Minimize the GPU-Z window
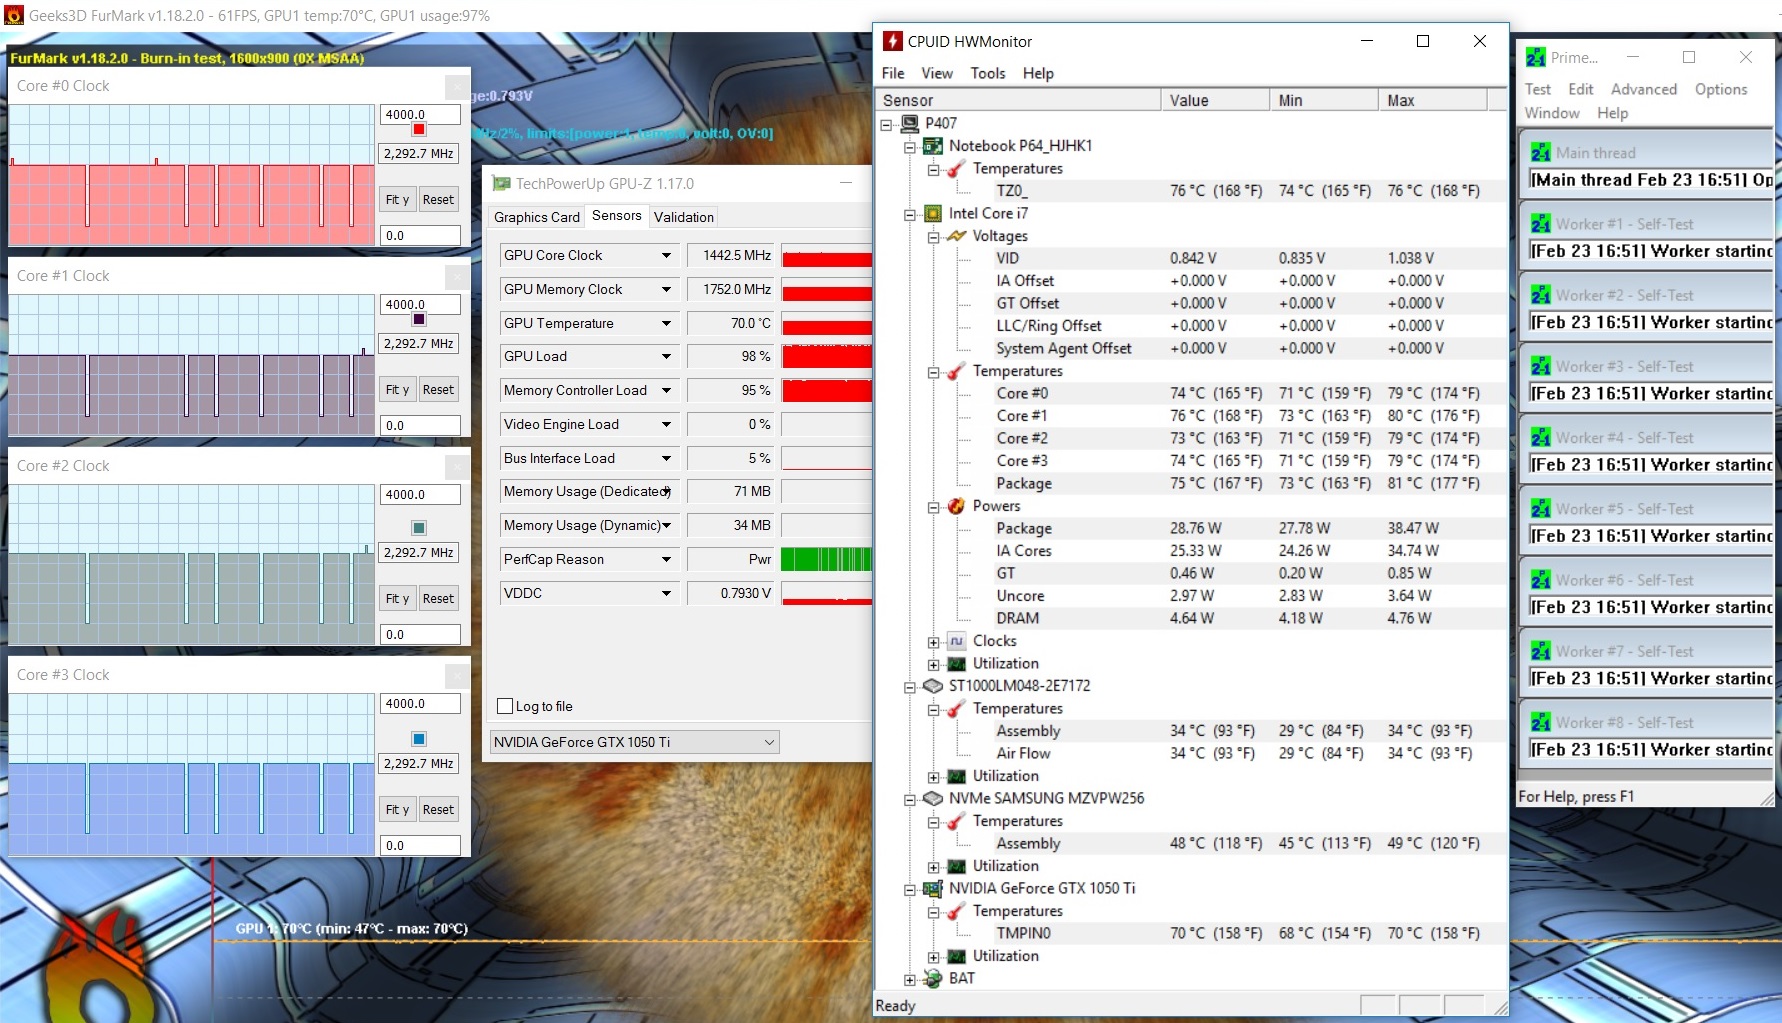Image resolution: width=1782 pixels, height=1023 pixels. tap(846, 182)
